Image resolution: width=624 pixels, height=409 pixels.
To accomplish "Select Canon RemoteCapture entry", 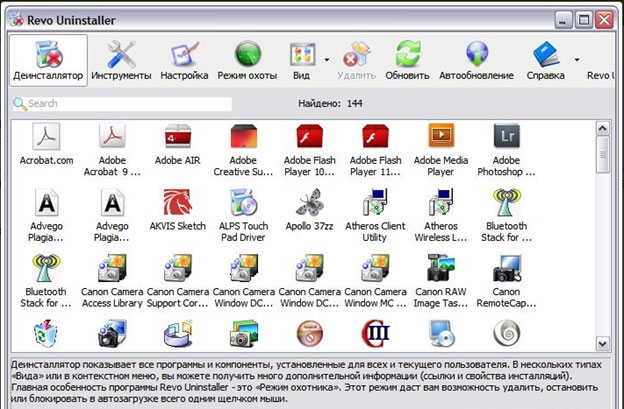I will point(506,281).
